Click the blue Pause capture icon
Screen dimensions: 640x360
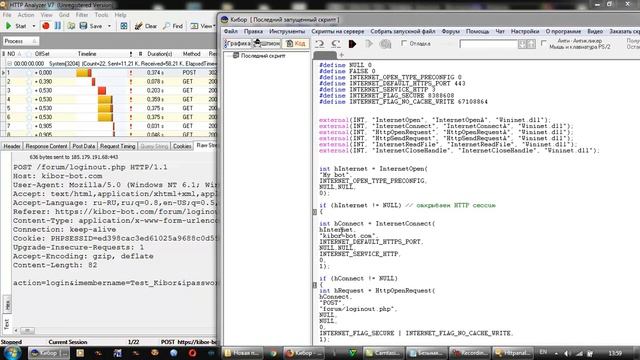pos(58,26)
